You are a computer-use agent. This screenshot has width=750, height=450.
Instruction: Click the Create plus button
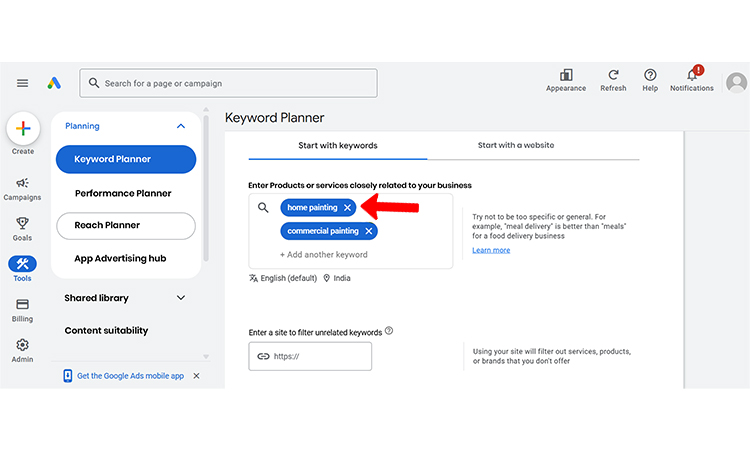(x=23, y=128)
